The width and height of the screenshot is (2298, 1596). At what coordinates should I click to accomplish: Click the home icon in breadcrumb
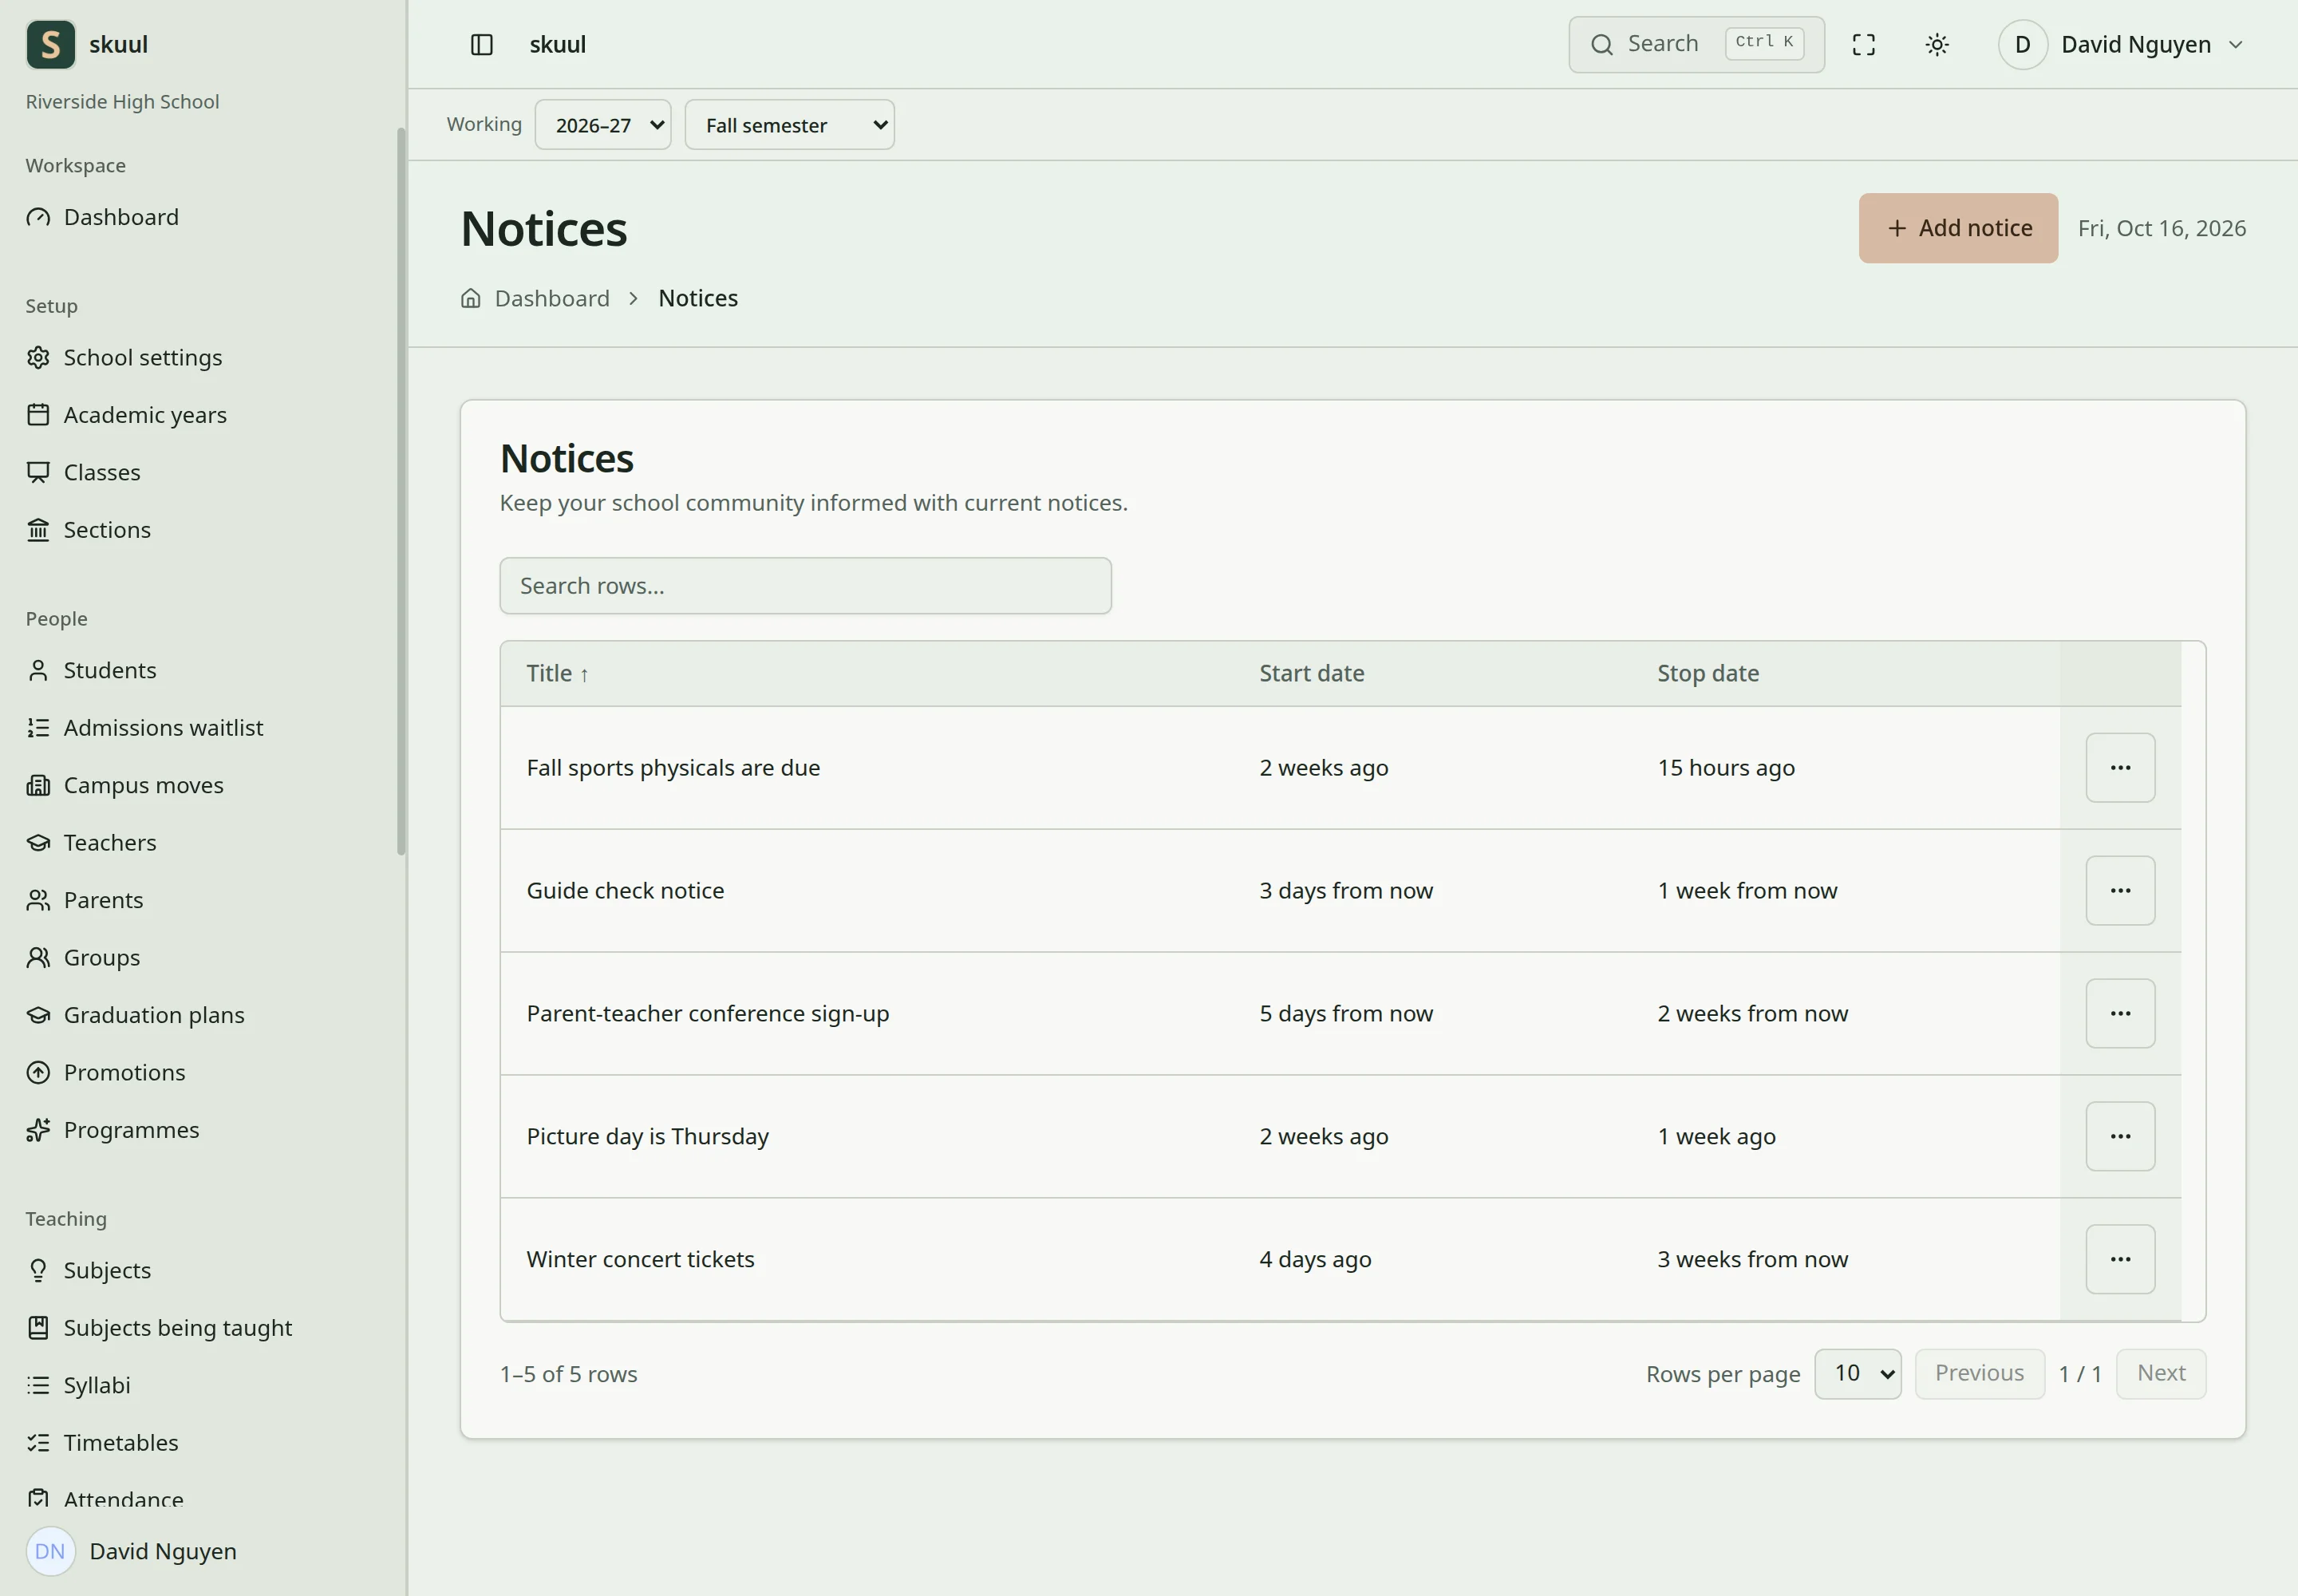tap(471, 298)
